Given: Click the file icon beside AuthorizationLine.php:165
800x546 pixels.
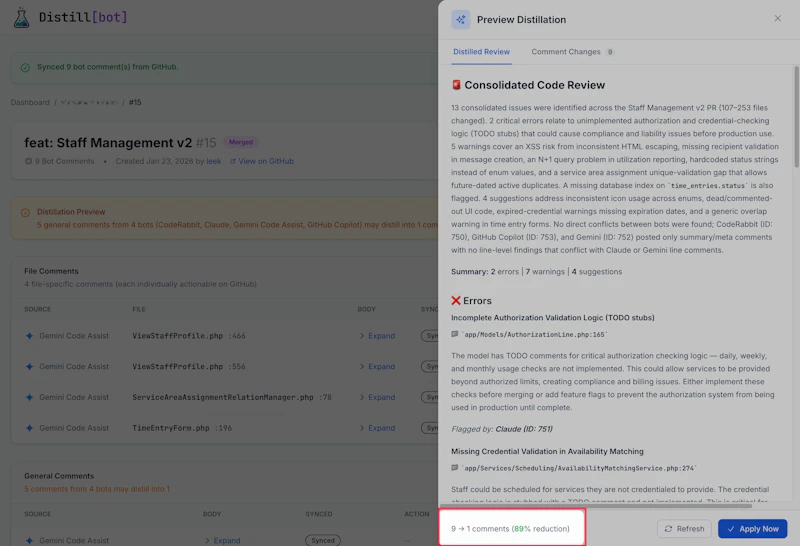Looking at the screenshot, I should (455, 334).
